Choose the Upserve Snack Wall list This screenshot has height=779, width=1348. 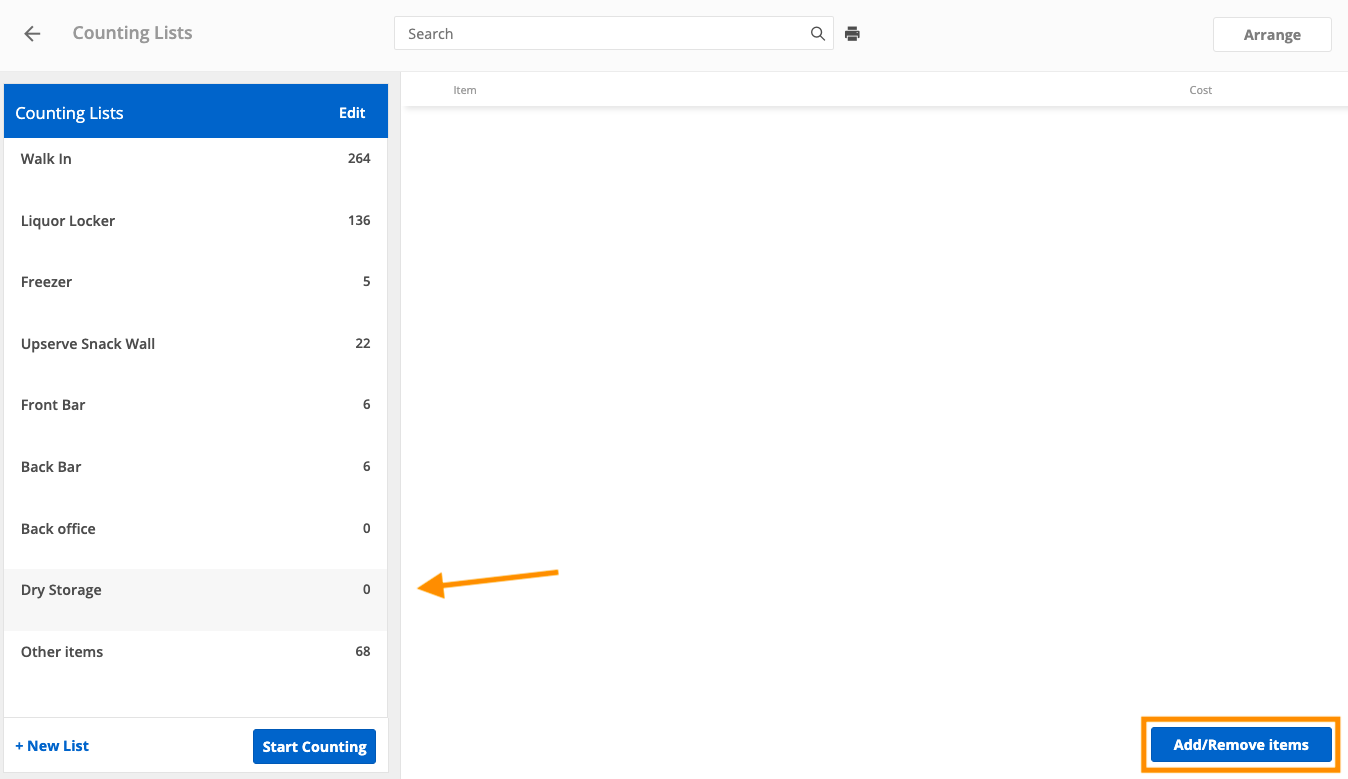click(x=195, y=344)
